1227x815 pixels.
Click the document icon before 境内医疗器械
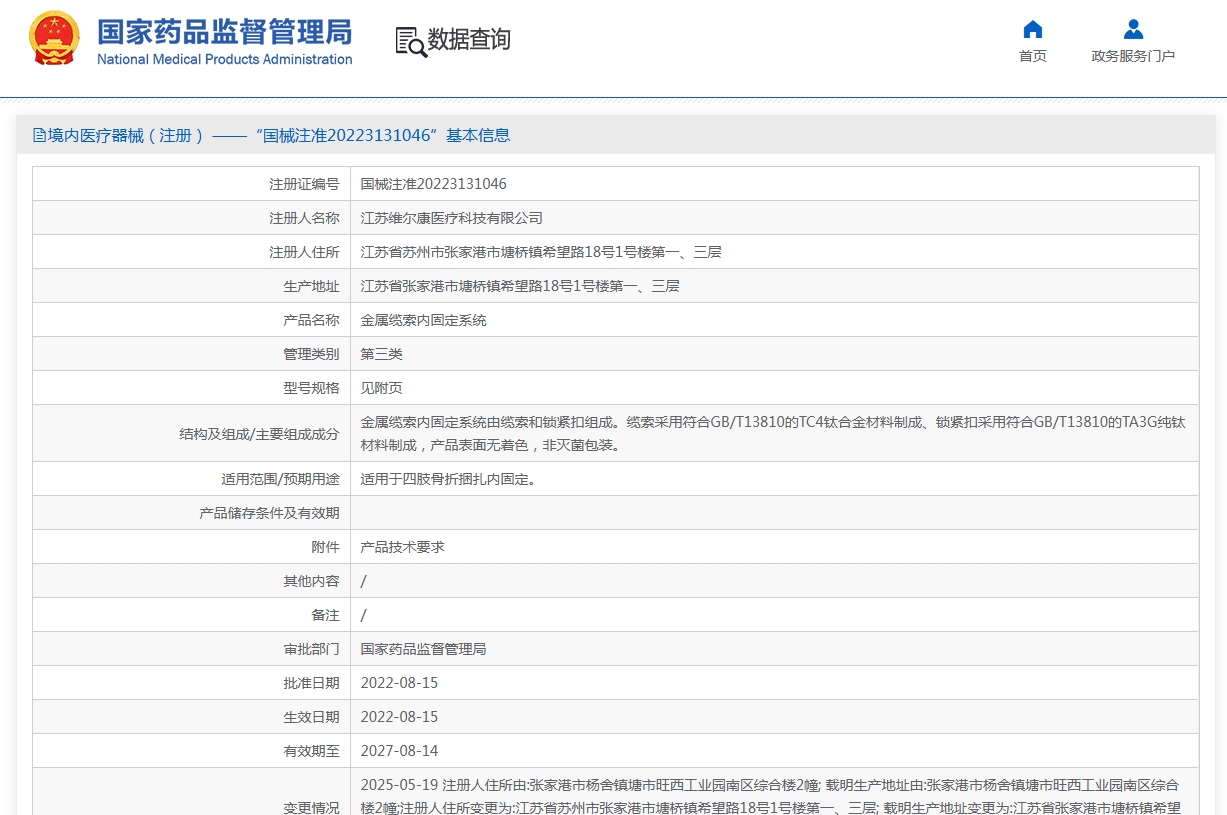pos(39,135)
